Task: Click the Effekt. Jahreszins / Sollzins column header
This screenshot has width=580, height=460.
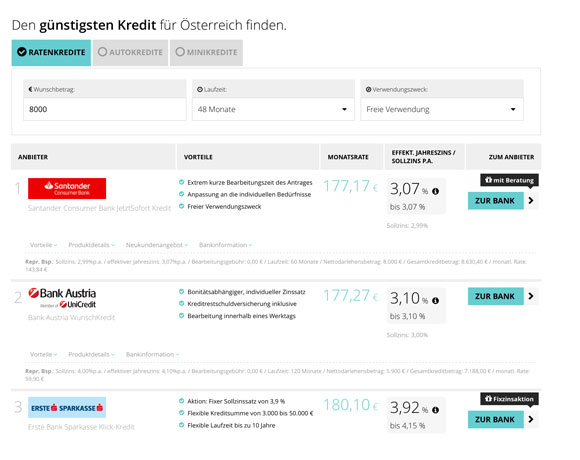Action: [424, 157]
